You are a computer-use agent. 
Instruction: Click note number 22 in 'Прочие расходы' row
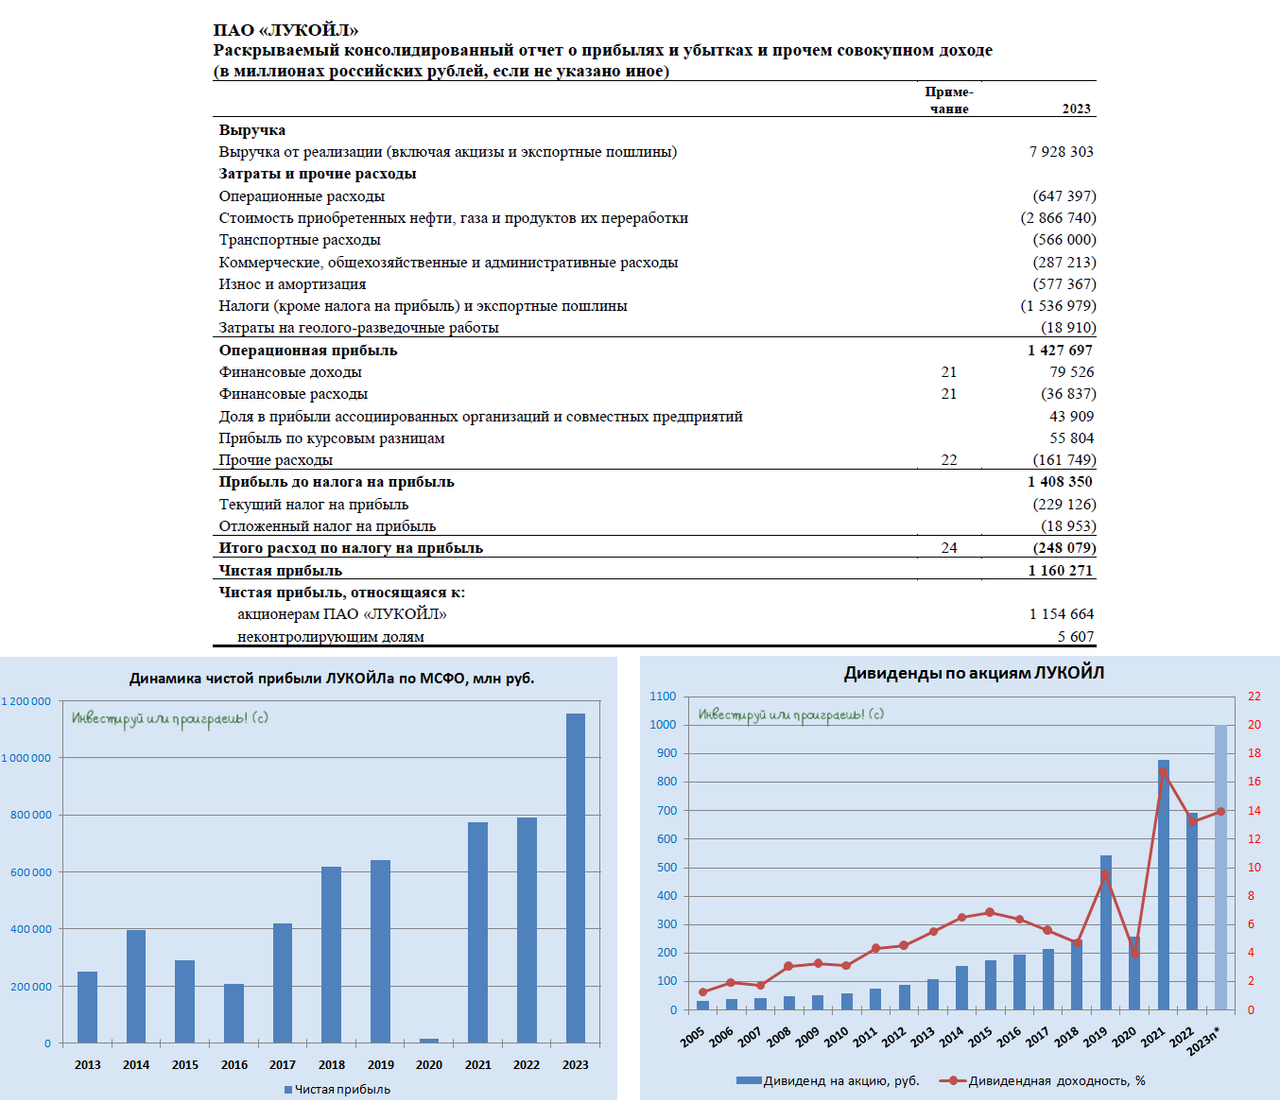click(x=949, y=460)
